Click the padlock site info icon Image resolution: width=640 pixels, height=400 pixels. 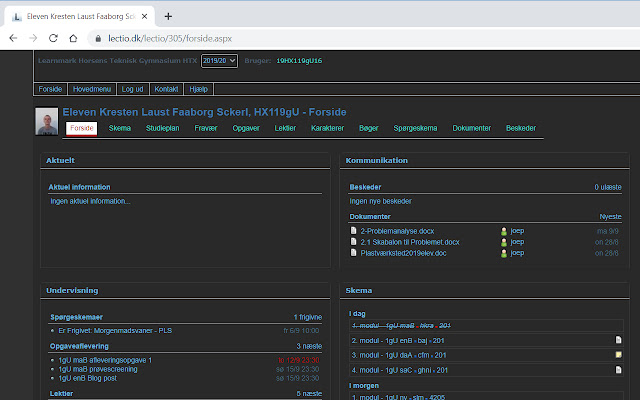click(98, 38)
